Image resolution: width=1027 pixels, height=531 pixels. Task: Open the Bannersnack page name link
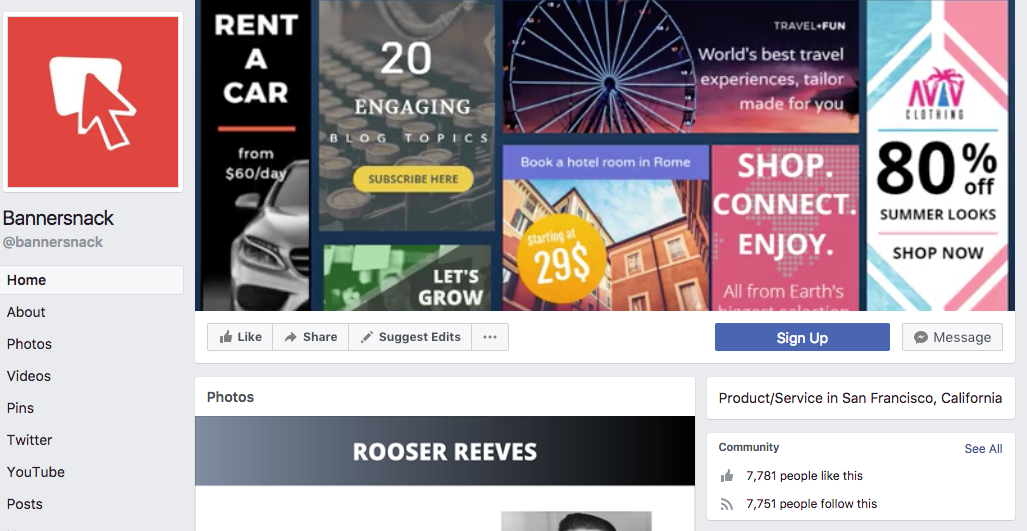(58, 218)
